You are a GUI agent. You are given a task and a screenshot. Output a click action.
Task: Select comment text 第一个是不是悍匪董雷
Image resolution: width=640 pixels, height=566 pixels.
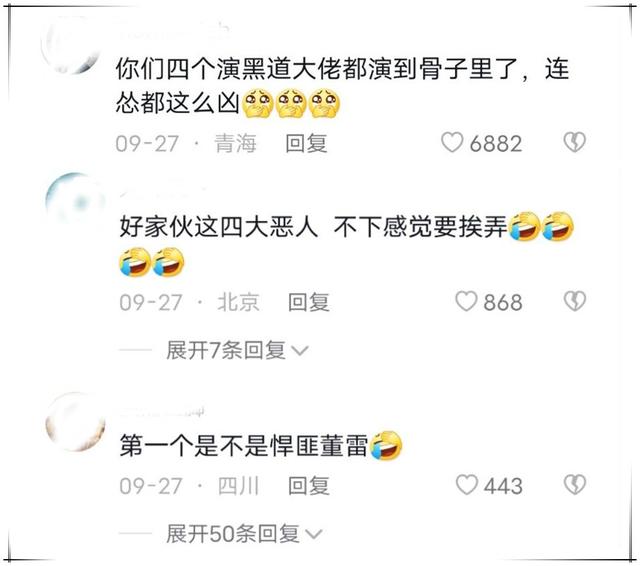(244, 446)
